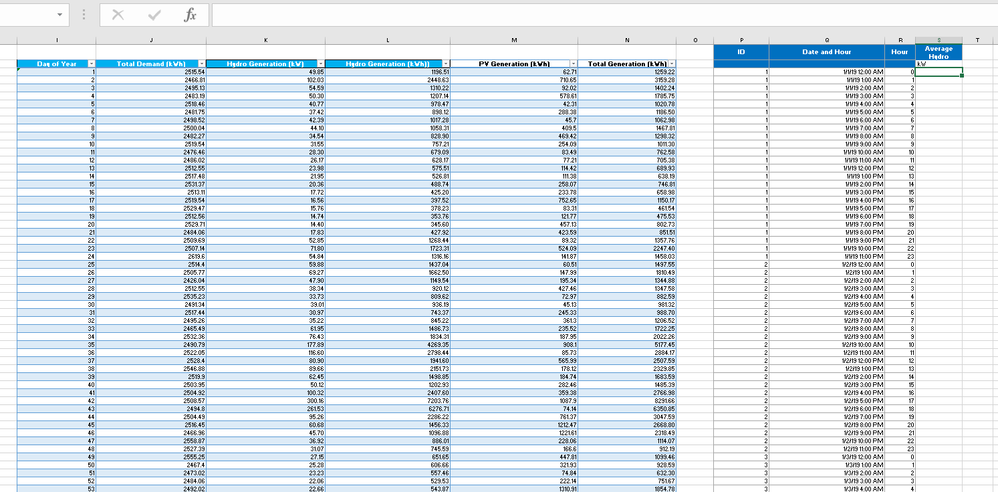Click the 'Total Generation (kWh)' header cell
Viewport: 998px width, 492px height.
coord(627,64)
